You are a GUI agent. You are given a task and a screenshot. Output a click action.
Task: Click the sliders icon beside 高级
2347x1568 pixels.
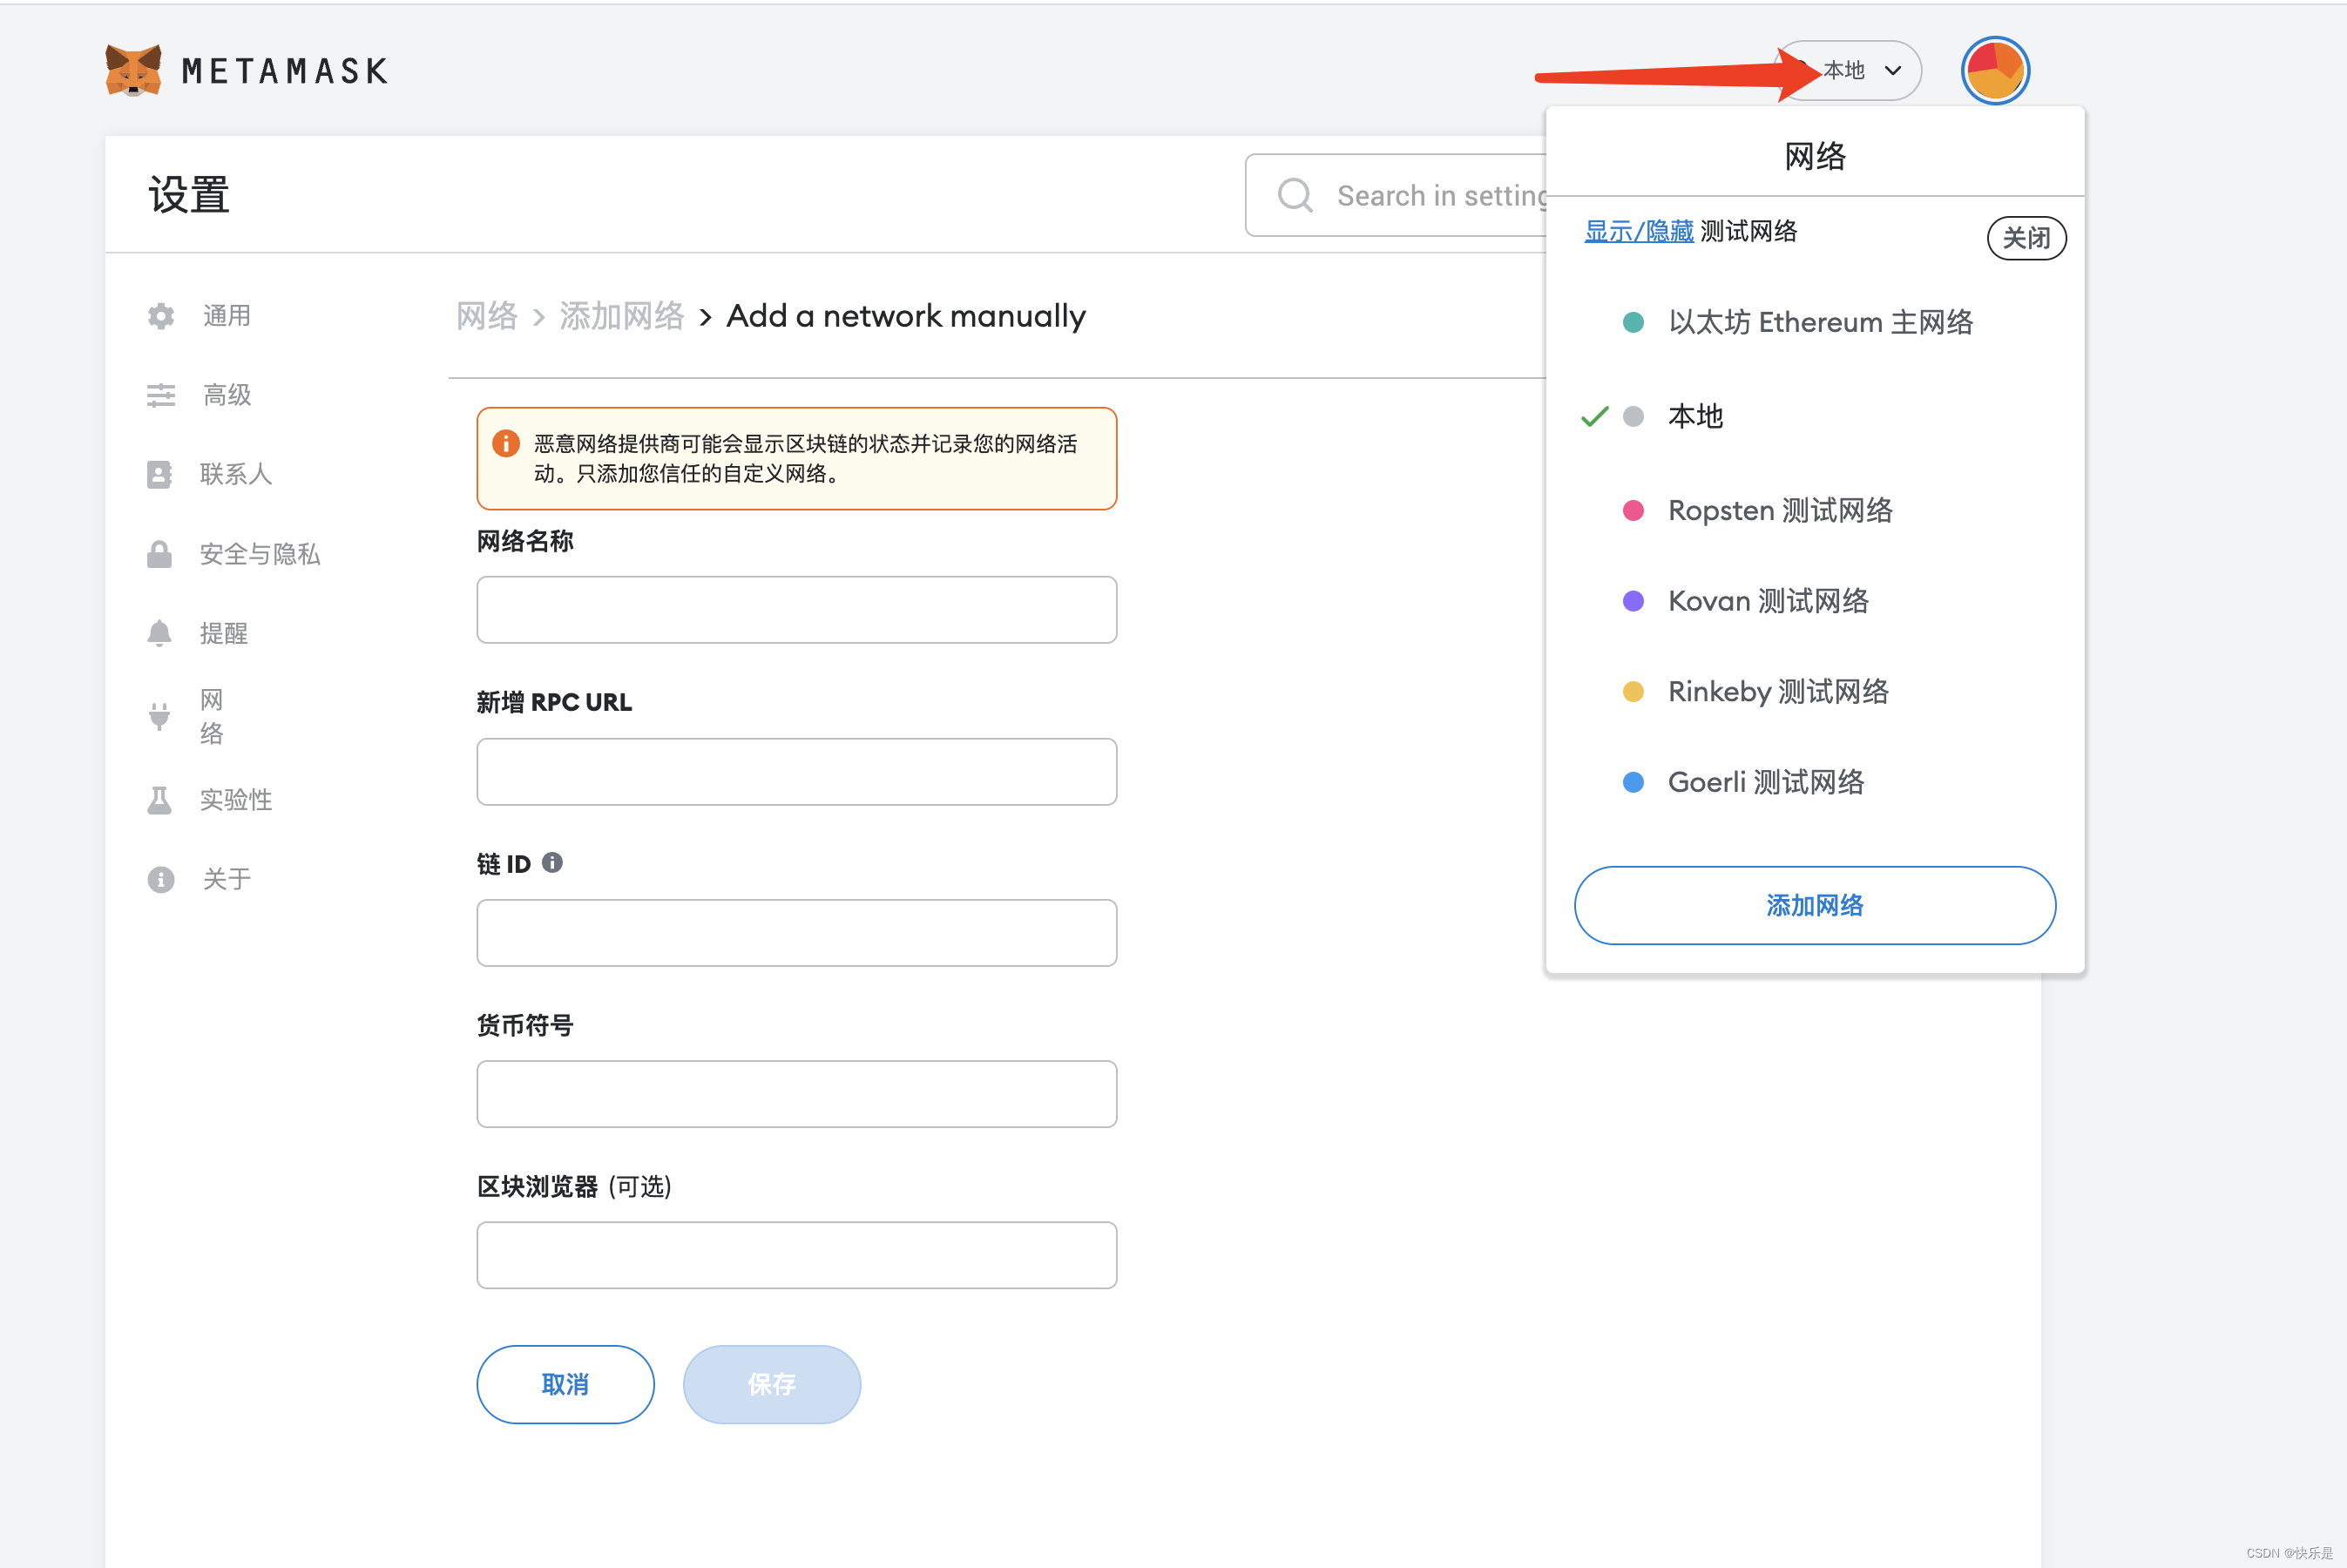161,395
